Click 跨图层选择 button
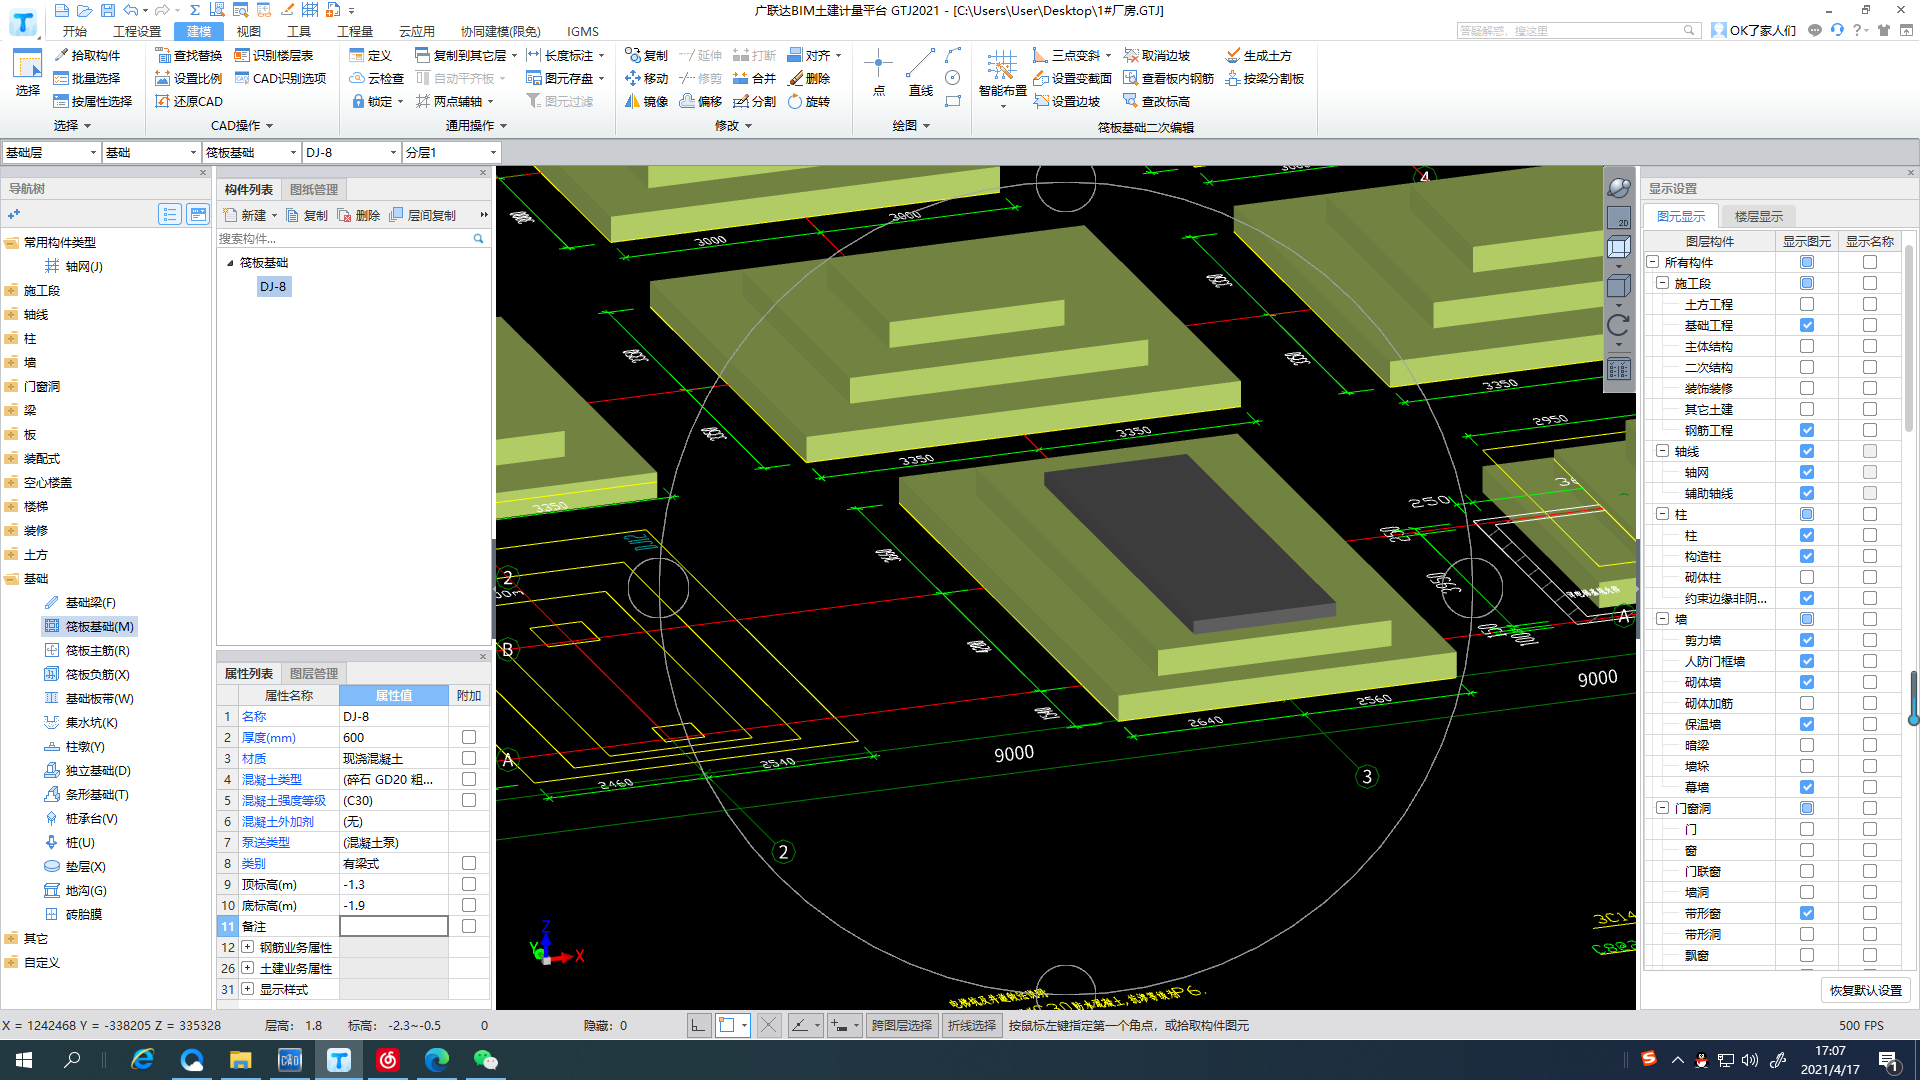This screenshot has width=1920, height=1080. pos(901,1025)
